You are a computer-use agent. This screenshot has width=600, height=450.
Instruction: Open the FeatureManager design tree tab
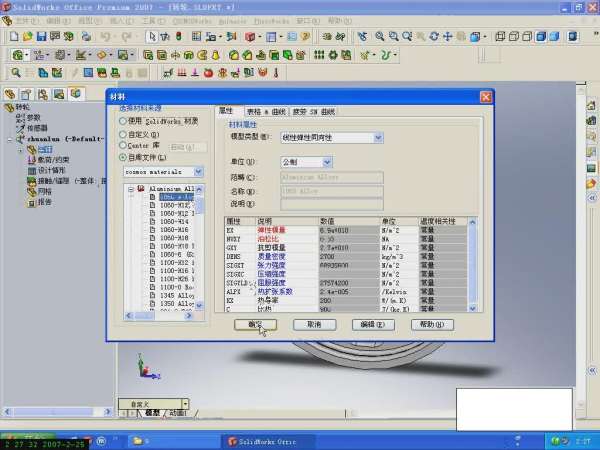[x=10, y=94]
